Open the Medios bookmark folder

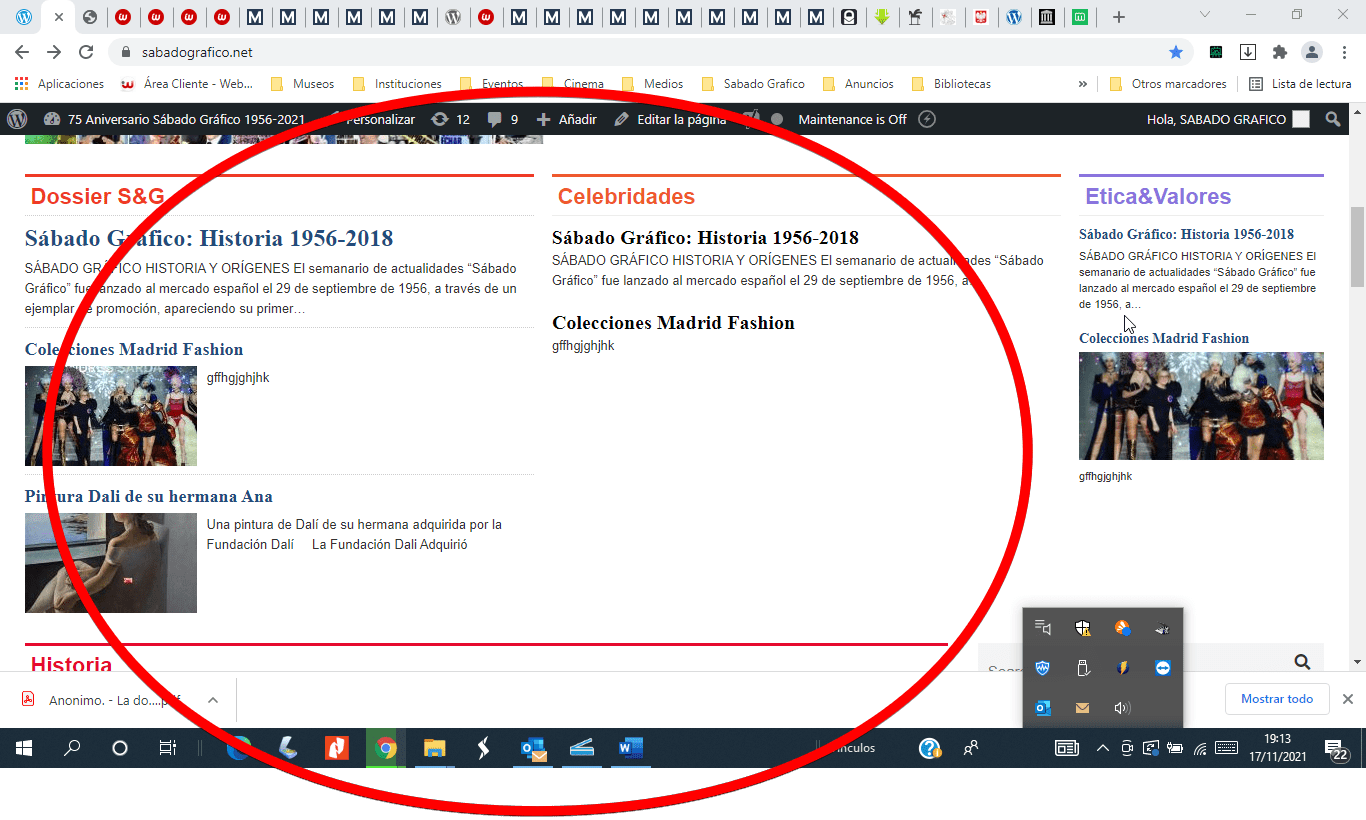(x=653, y=84)
